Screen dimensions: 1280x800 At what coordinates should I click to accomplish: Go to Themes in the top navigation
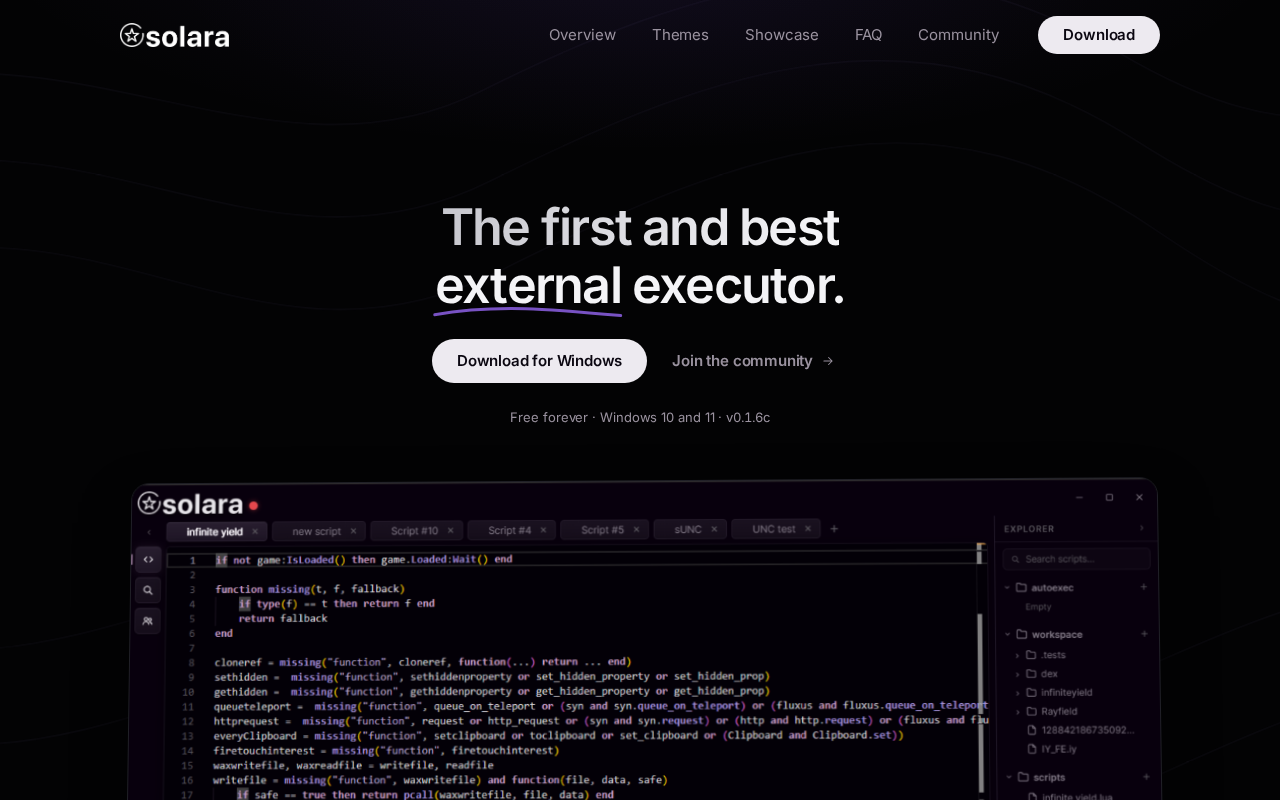(680, 35)
